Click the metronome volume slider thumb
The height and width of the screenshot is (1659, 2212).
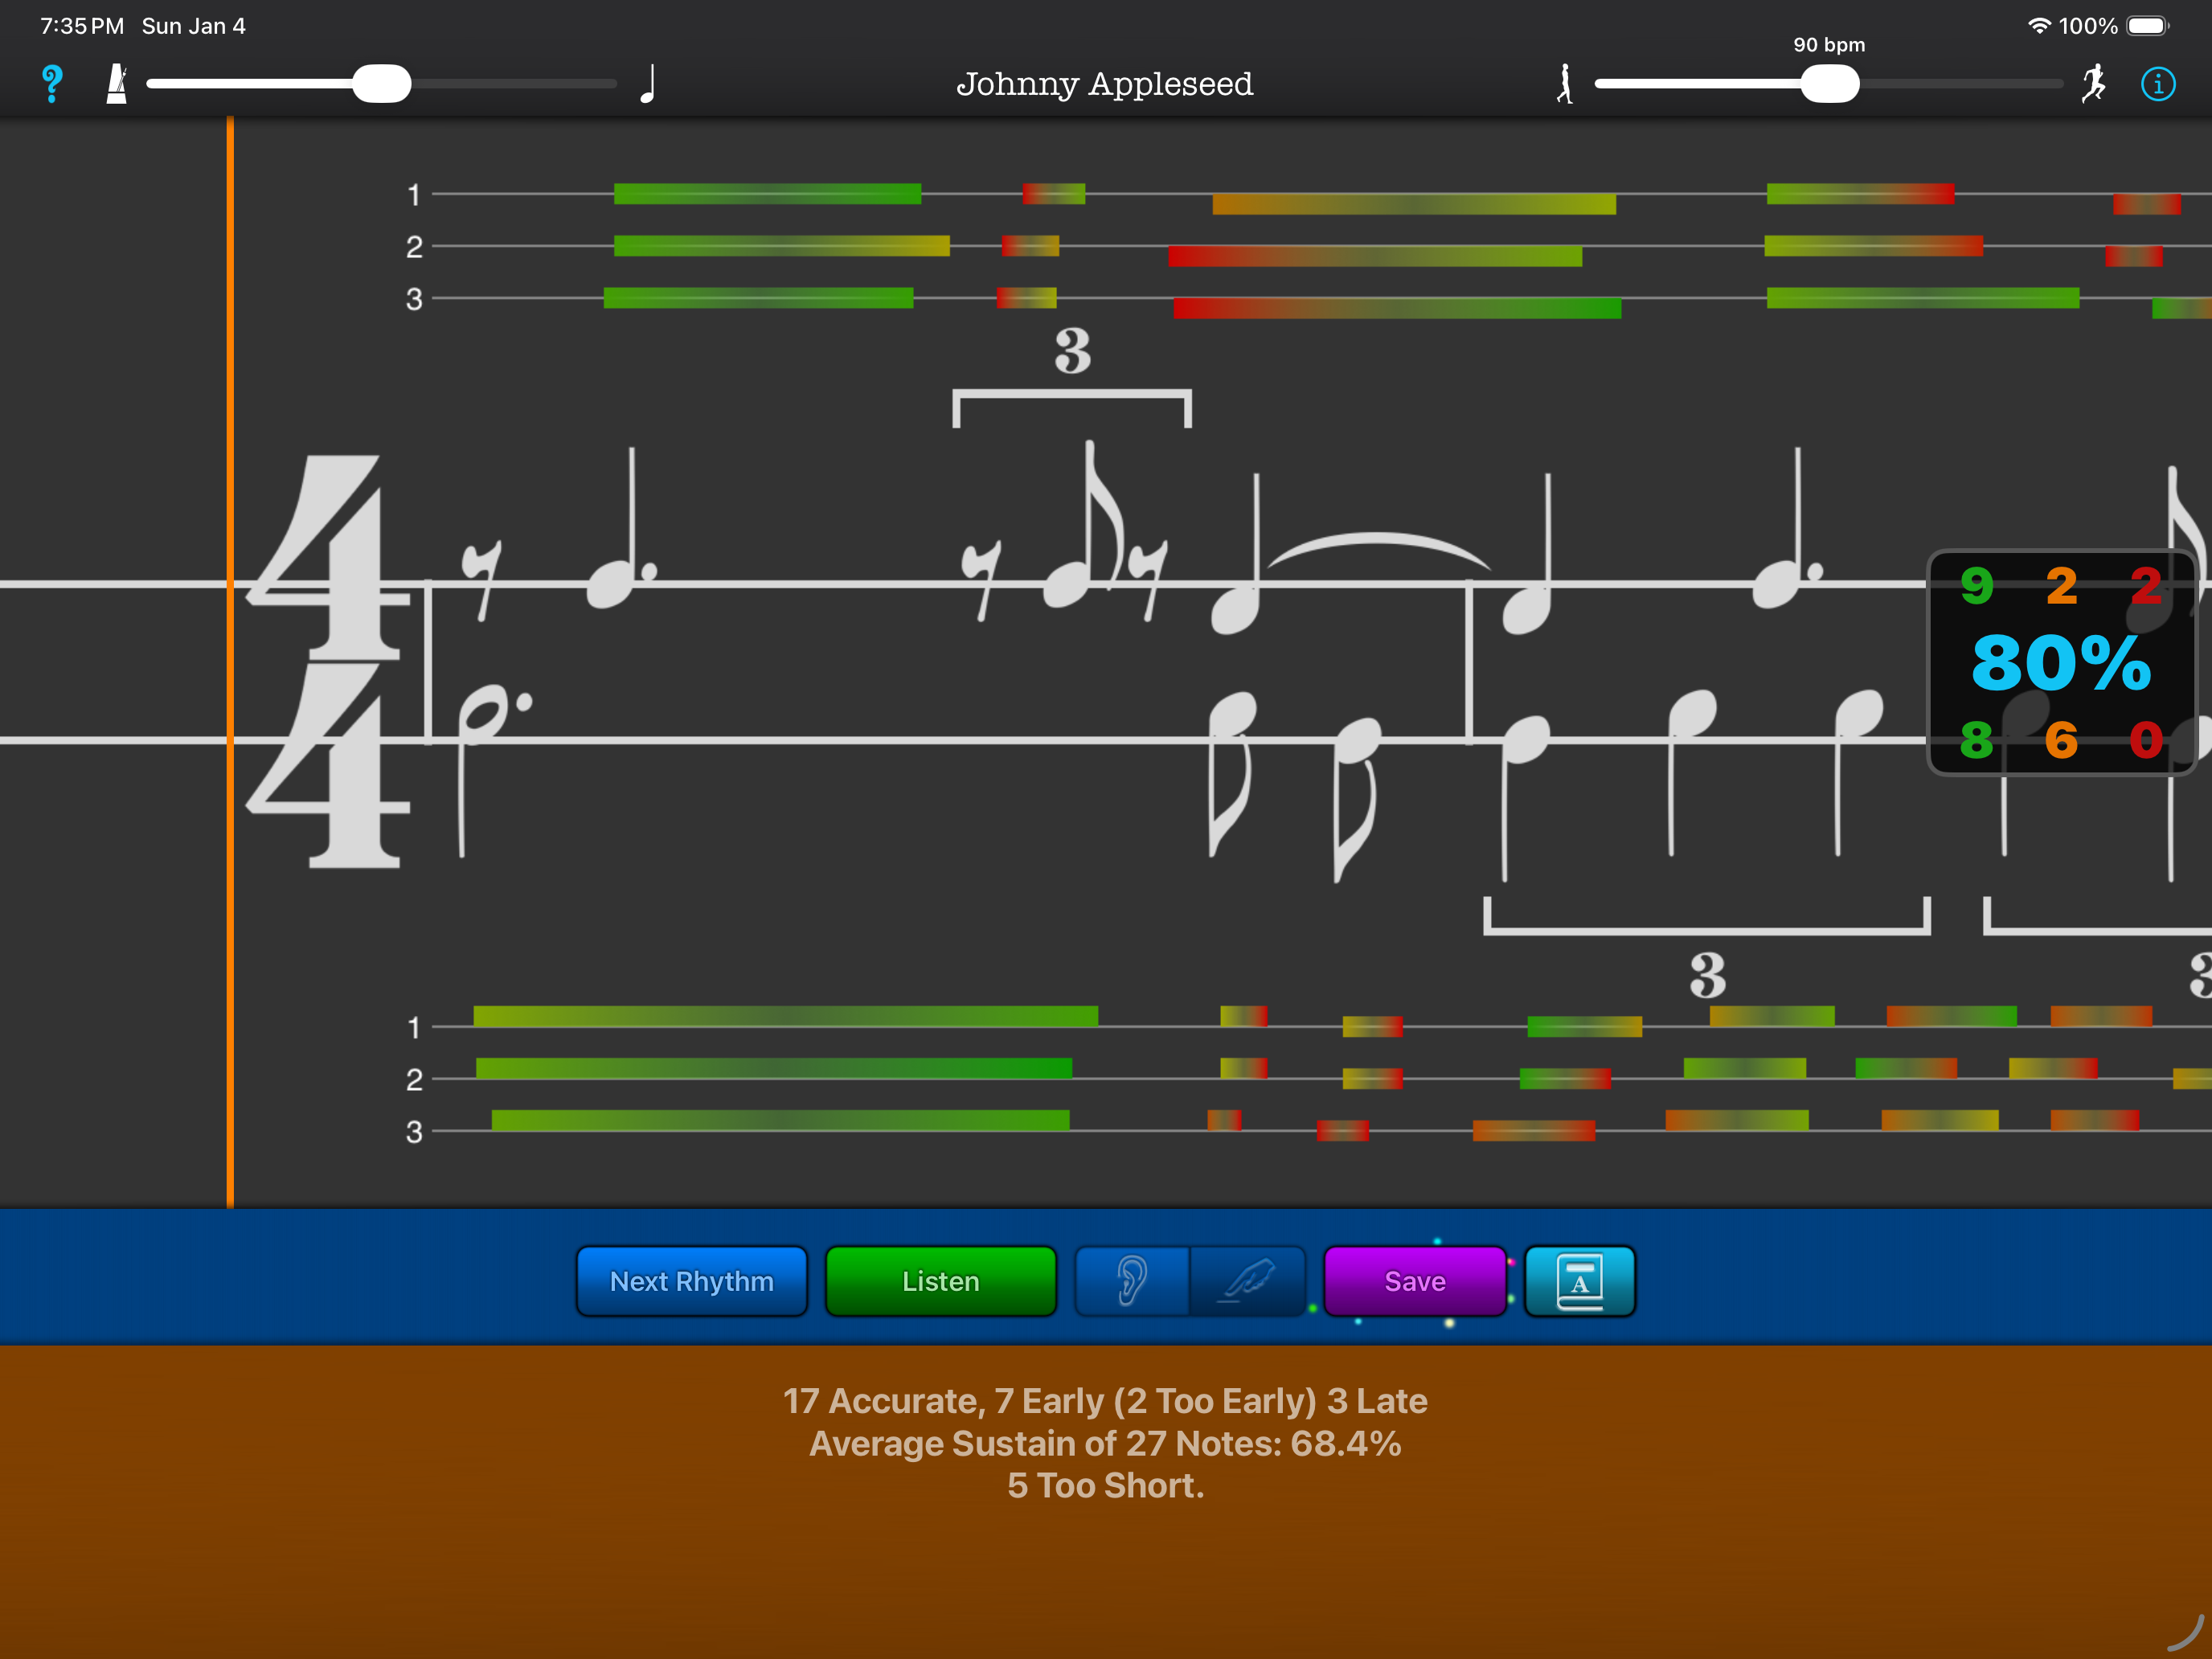point(382,84)
